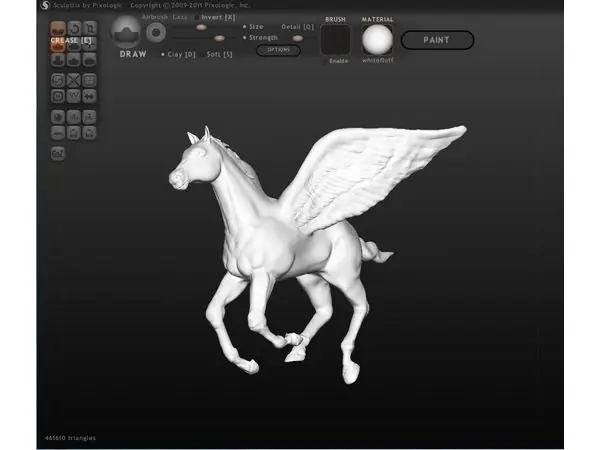
Task: Select the Flatten brush tool
Action: [74, 45]
